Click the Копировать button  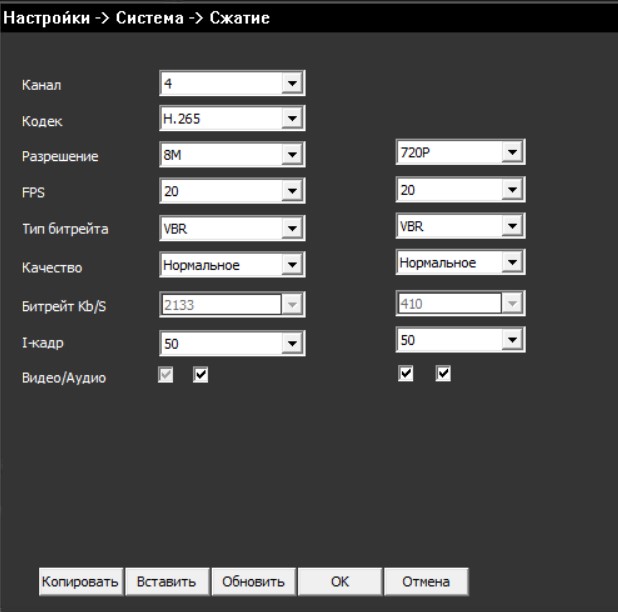tap(80, 581)
